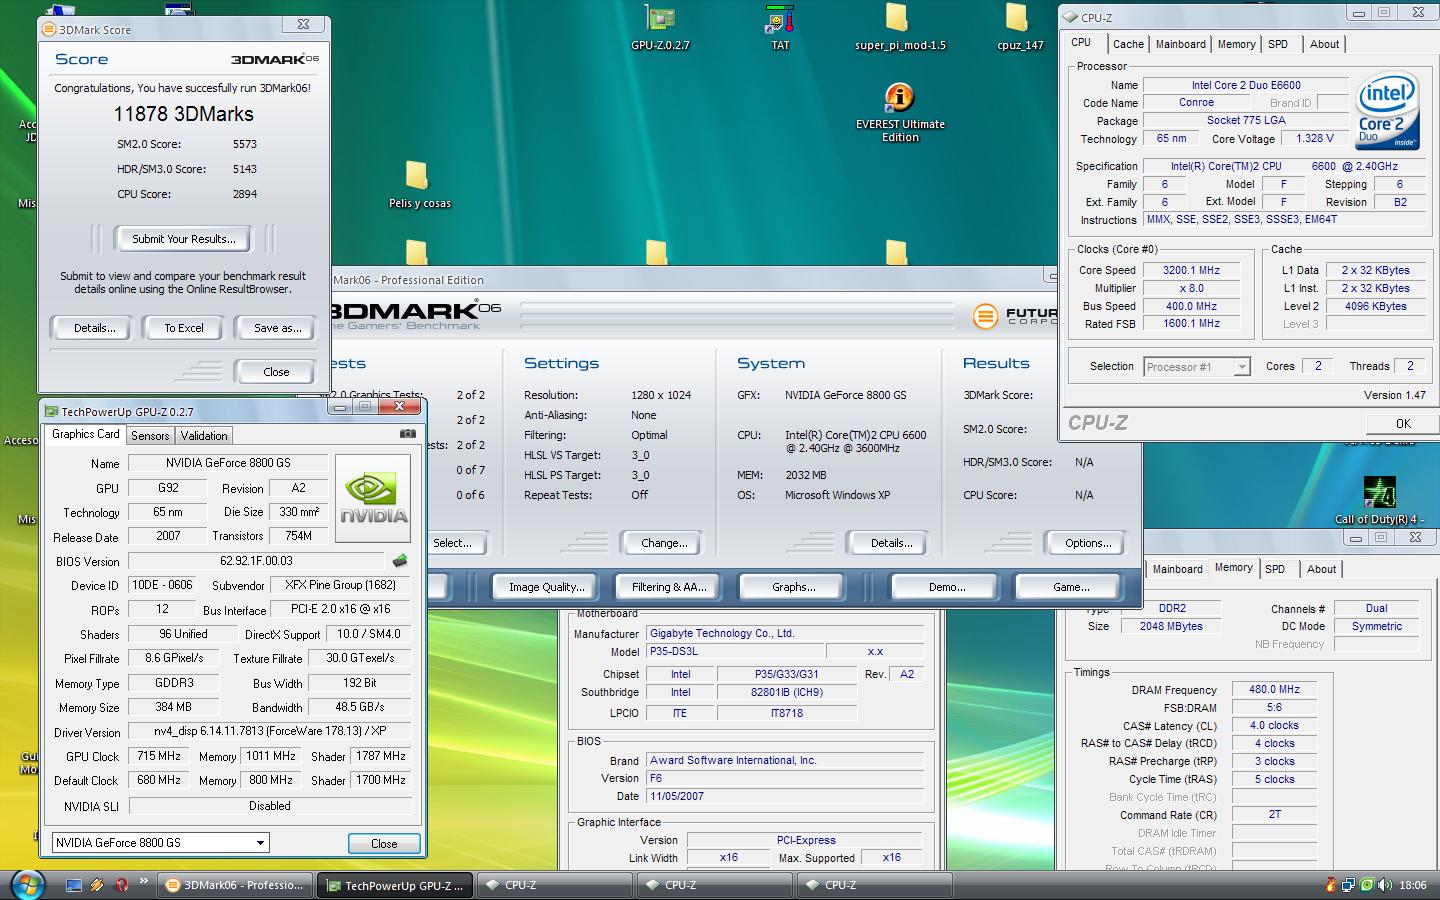The height and width of the screenshot is (900, 1440).
Task: Open the network connection tray icon
Action: coord(1349,885)
